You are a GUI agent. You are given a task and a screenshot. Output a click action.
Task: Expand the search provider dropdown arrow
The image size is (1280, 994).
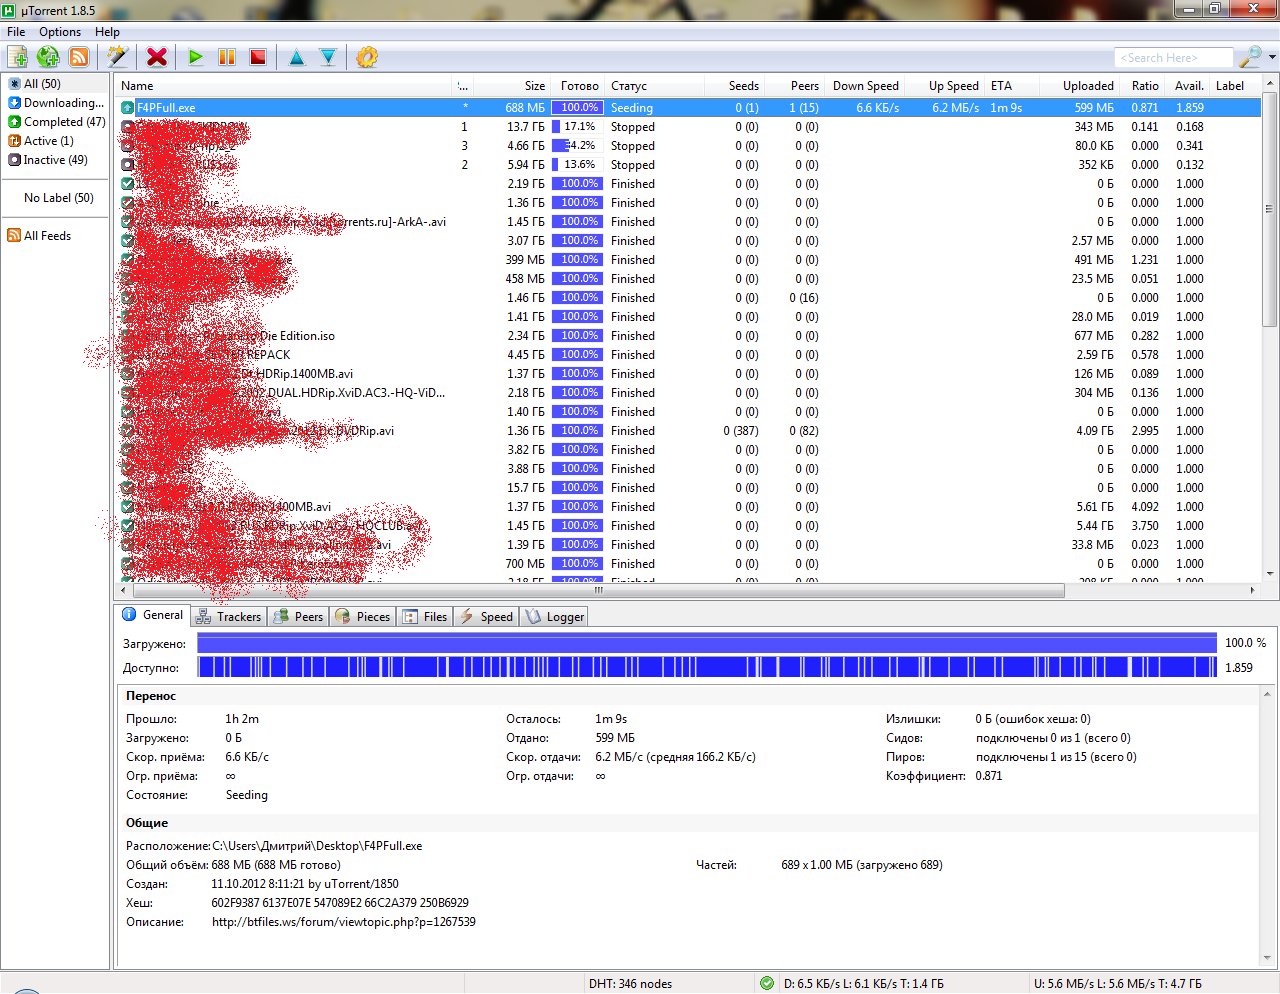coord(1272,57)
